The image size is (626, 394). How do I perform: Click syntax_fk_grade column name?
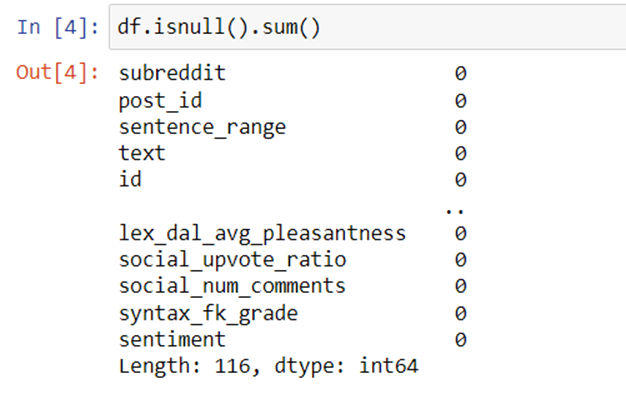208,313
